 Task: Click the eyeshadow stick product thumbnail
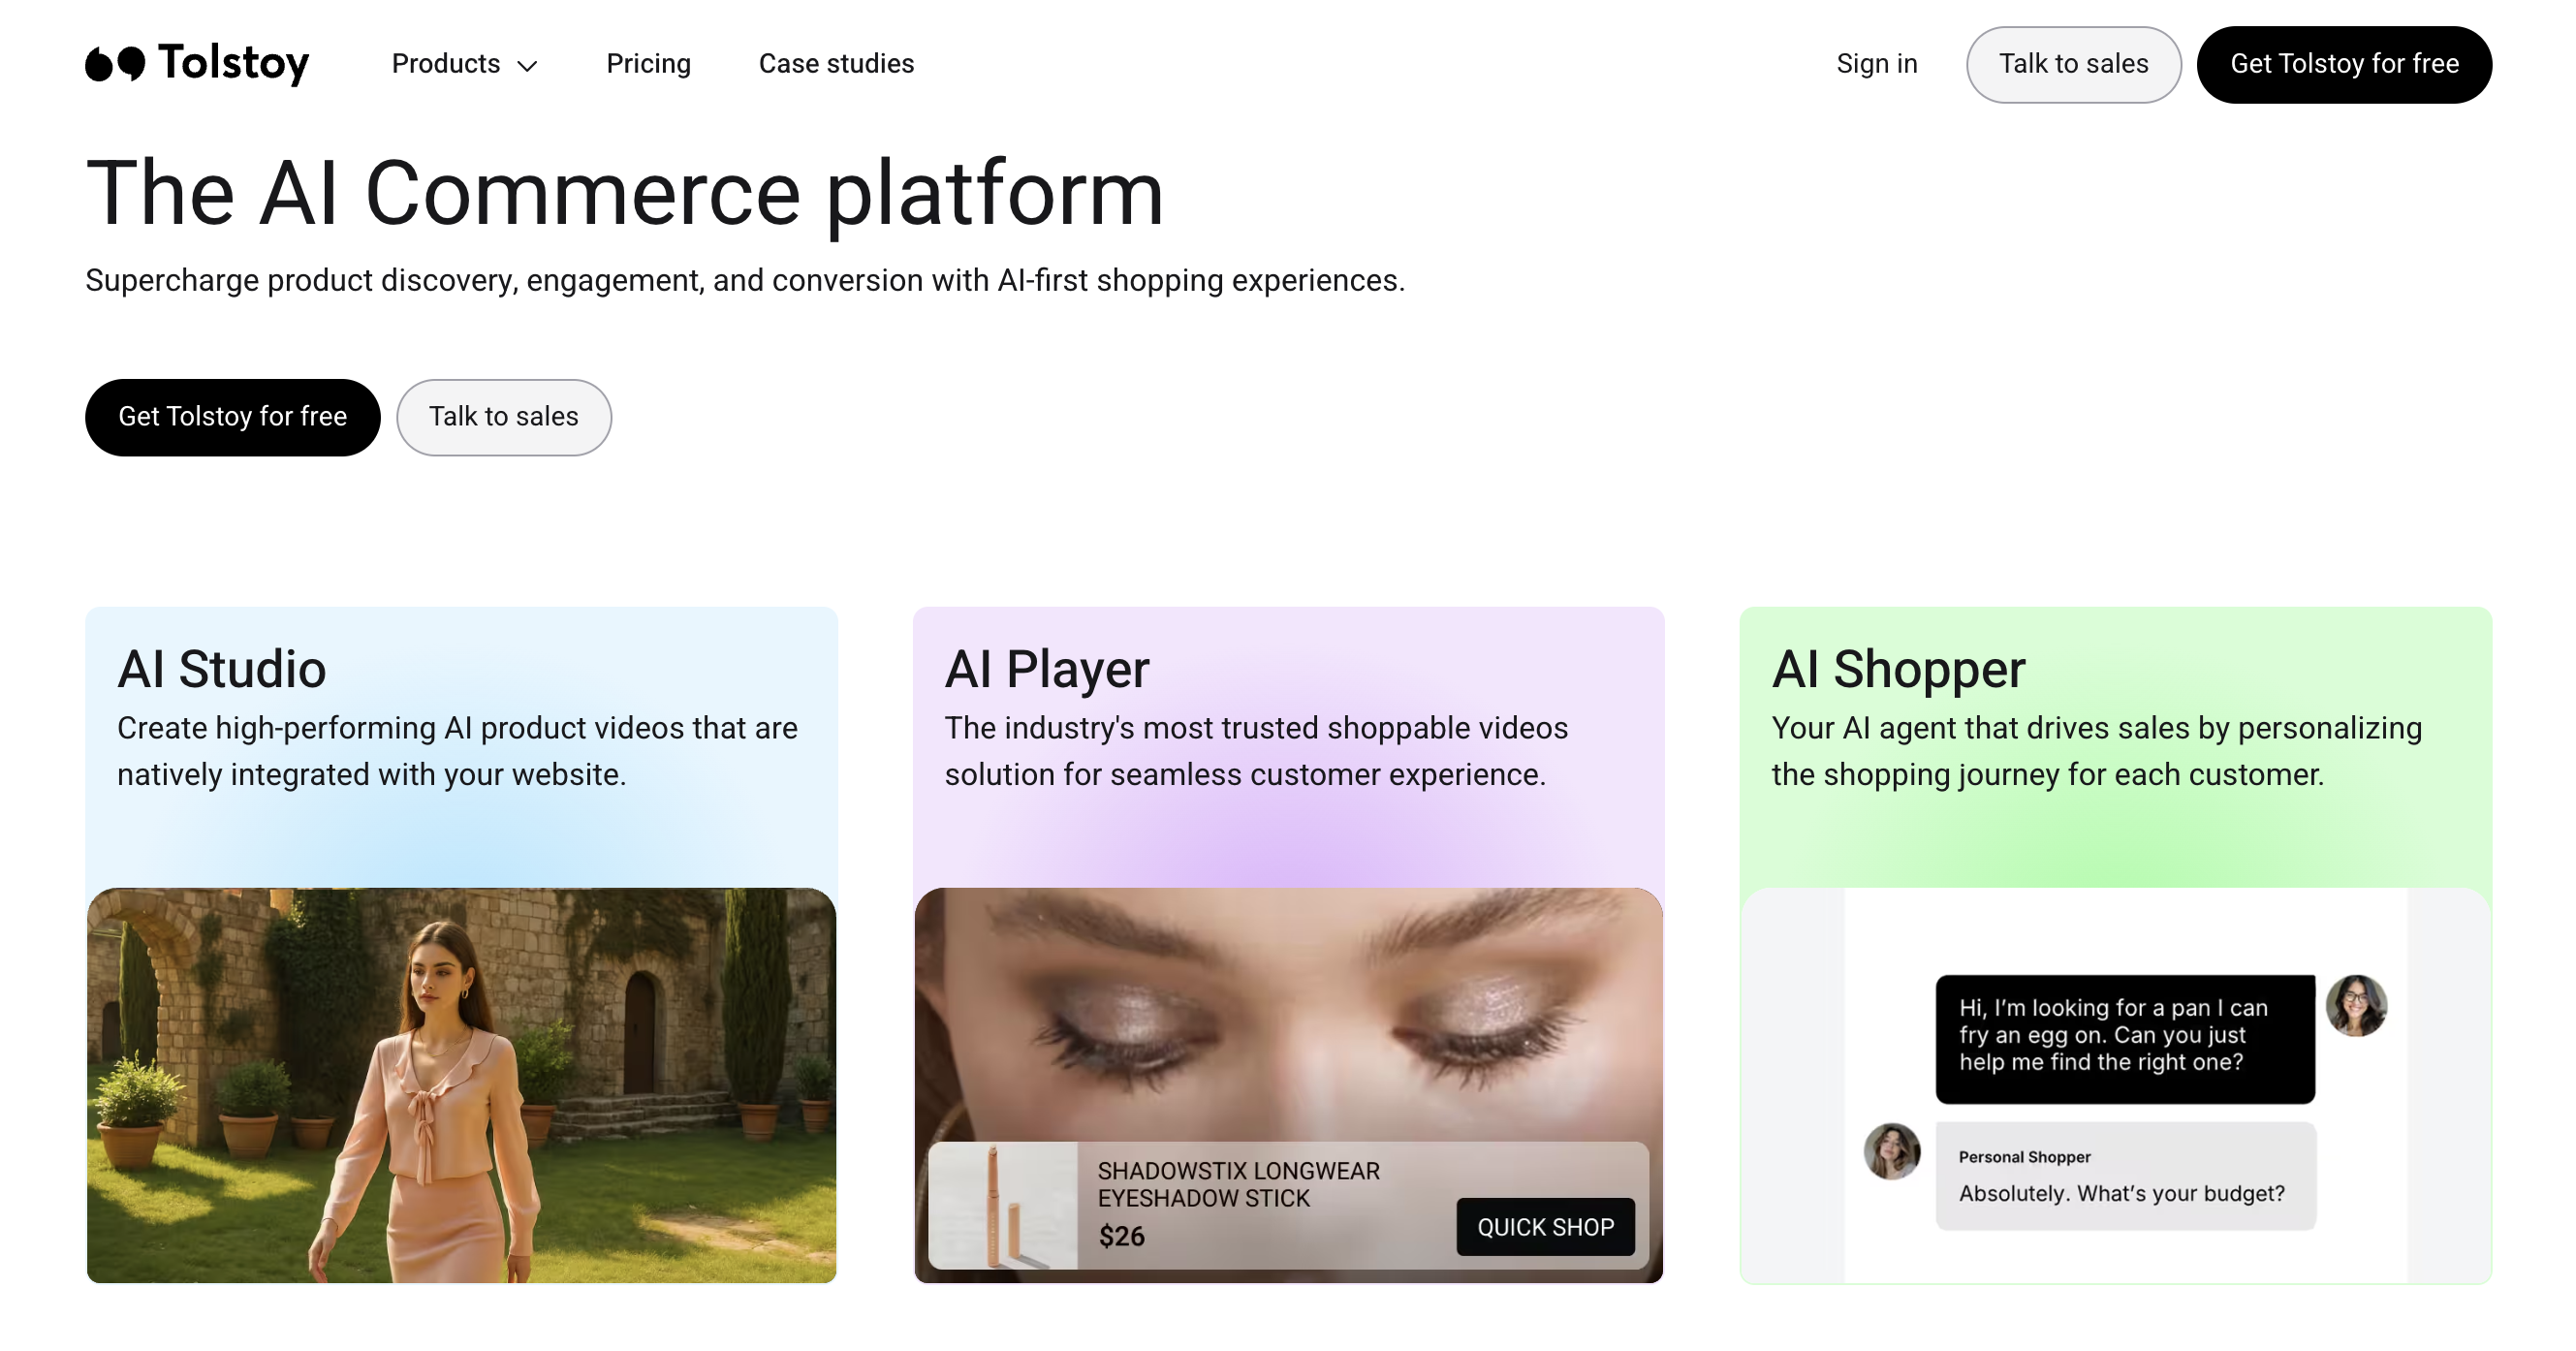[1003, 1206]
